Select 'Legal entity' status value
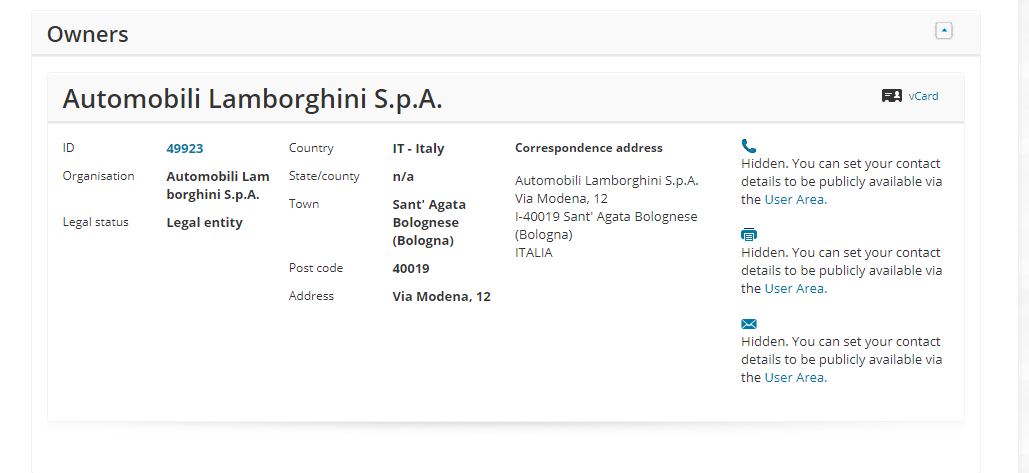Image resolution: width=1029 pixels, height=473 pixels. coord(205,223)
